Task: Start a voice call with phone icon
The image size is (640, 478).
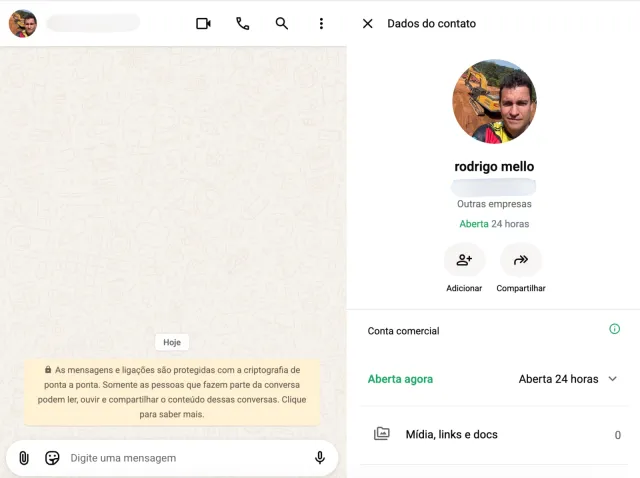Action: click(242, 24)
